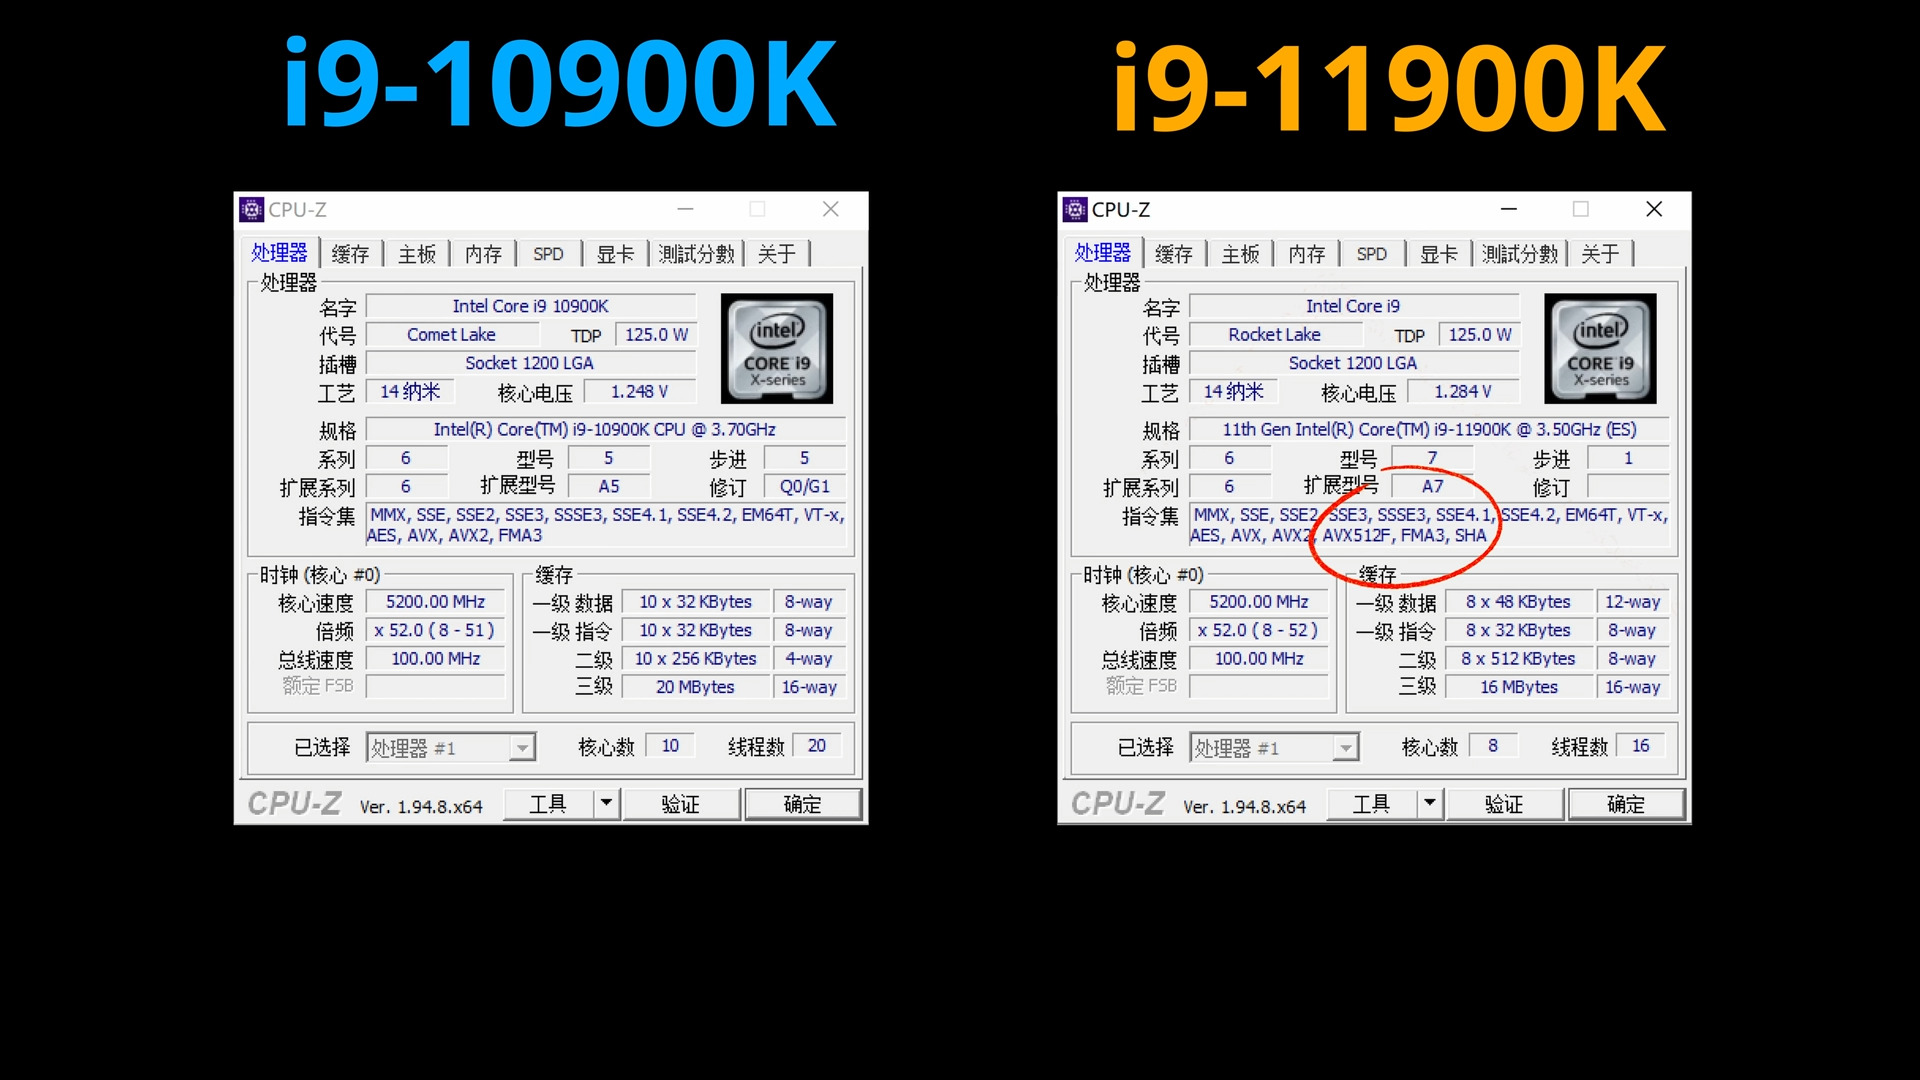
Task: Click the 10 x 256 KBytes level 2 cache value
Action: click(696, 659)
